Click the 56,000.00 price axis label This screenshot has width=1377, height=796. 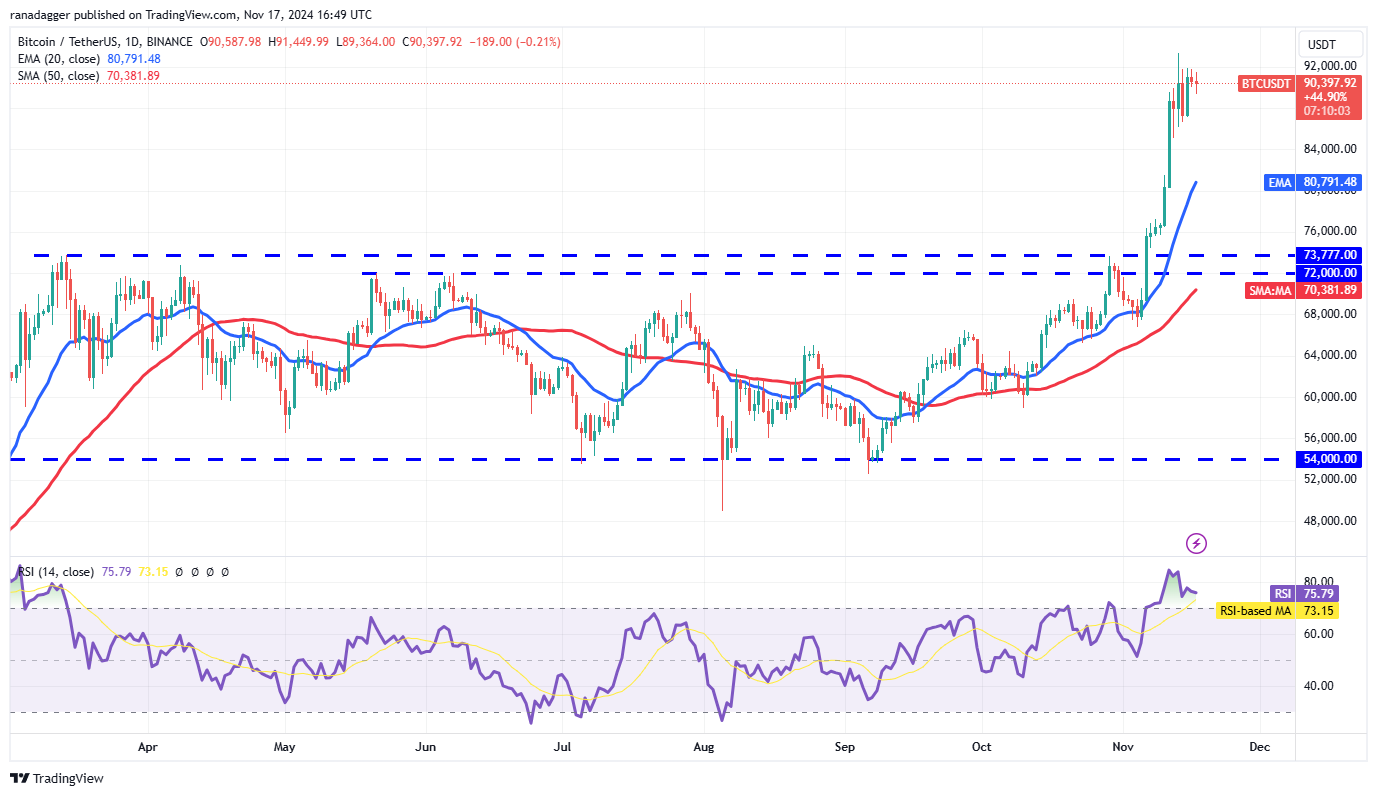[x=1331, y=438]
